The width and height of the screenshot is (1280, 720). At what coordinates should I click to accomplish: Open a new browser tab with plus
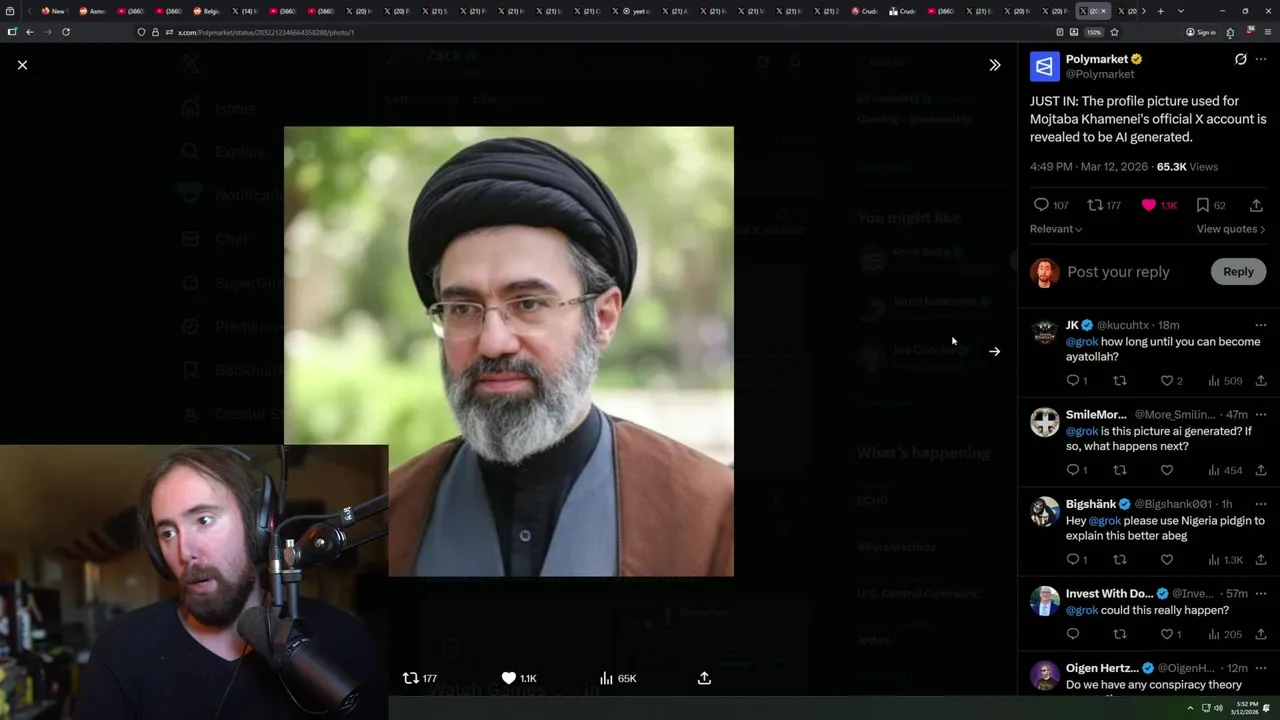(x=1160, y=11)
